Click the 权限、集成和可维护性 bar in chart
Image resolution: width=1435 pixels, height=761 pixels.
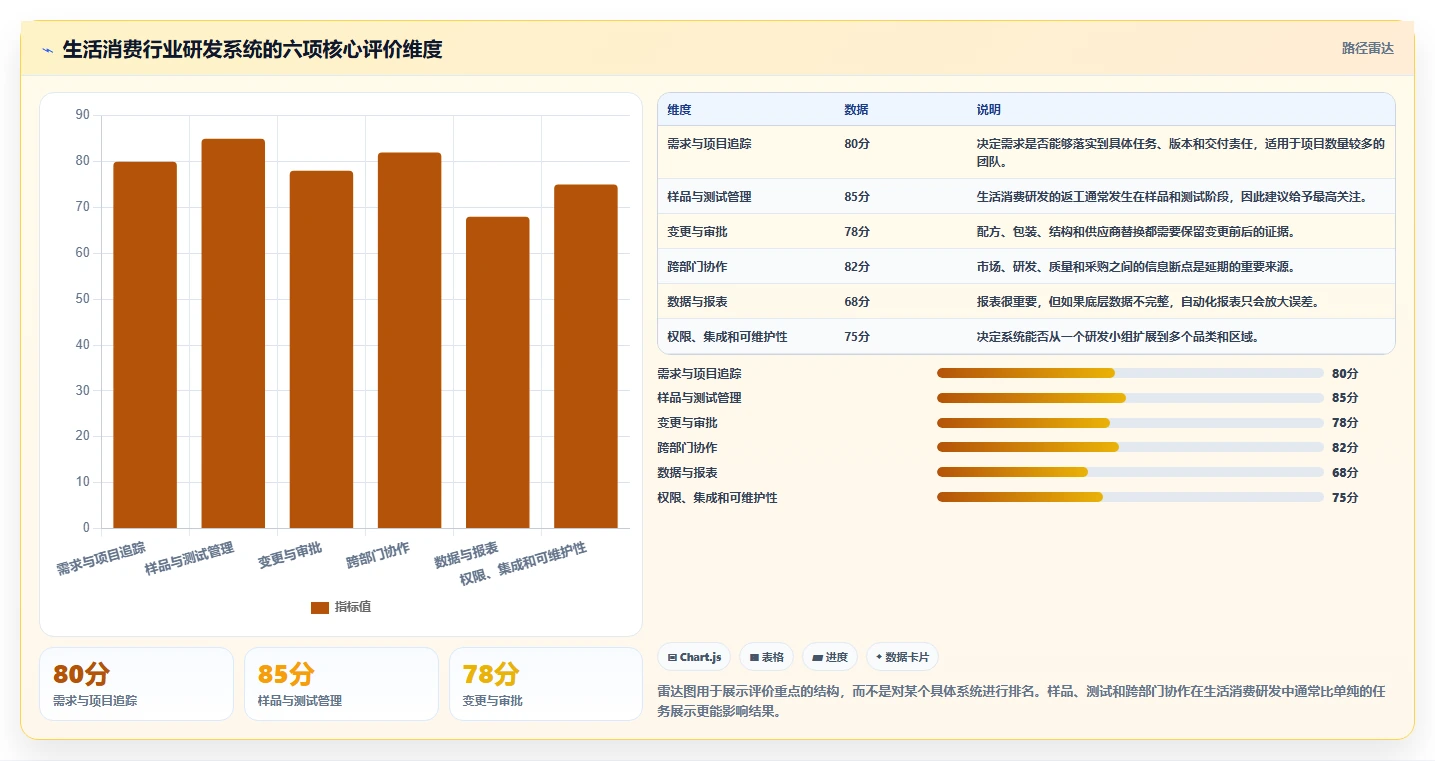coord(586,356)
